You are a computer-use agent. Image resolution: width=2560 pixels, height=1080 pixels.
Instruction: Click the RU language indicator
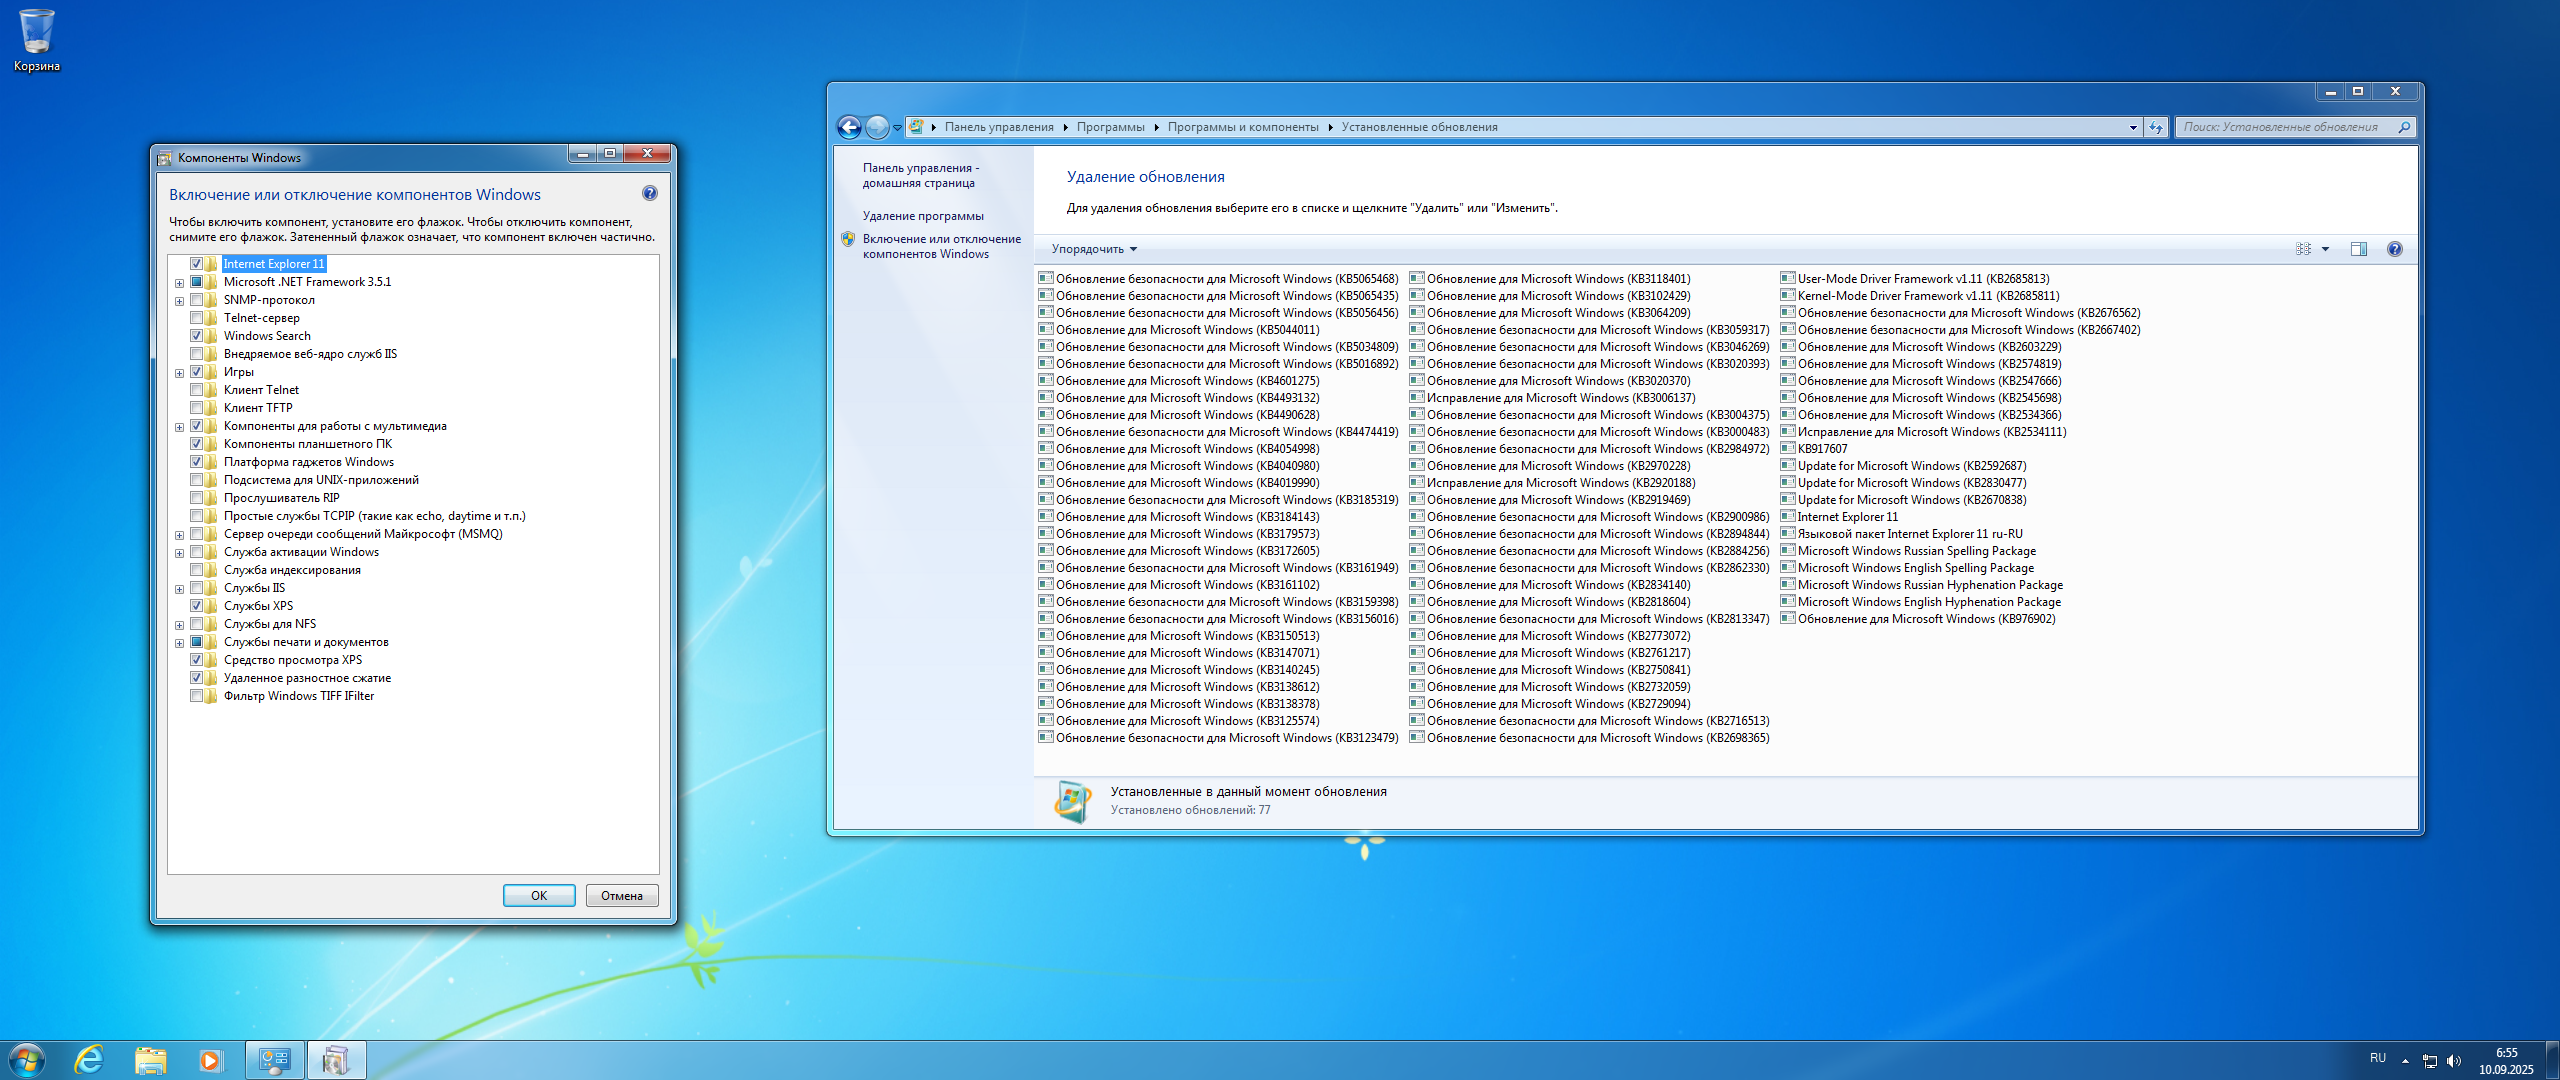point(2378,1058)
